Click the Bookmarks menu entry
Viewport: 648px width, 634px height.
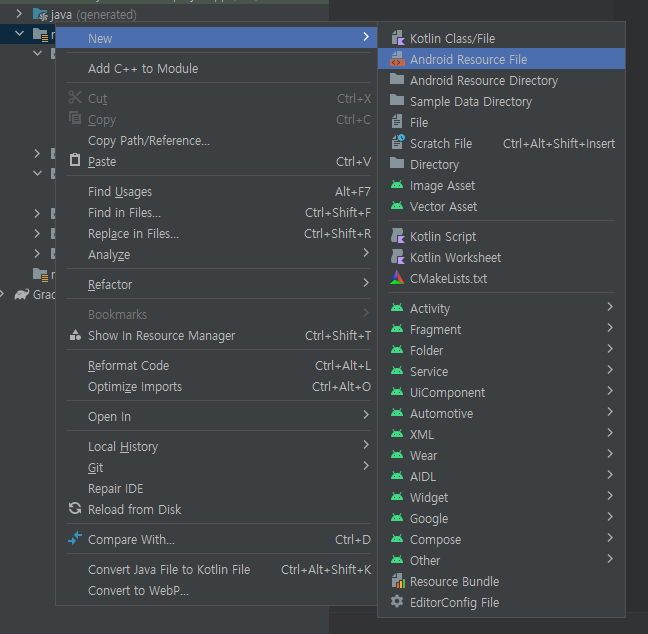(x=216, y=315)
